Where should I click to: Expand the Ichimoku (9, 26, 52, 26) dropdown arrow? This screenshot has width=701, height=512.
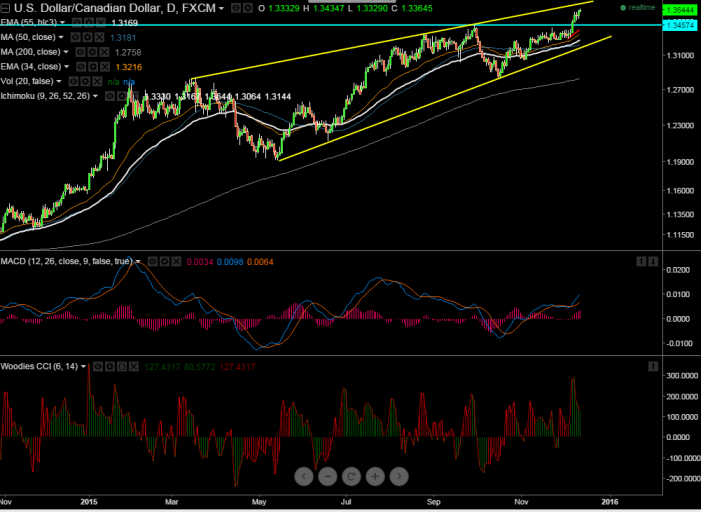pos(95,96)
